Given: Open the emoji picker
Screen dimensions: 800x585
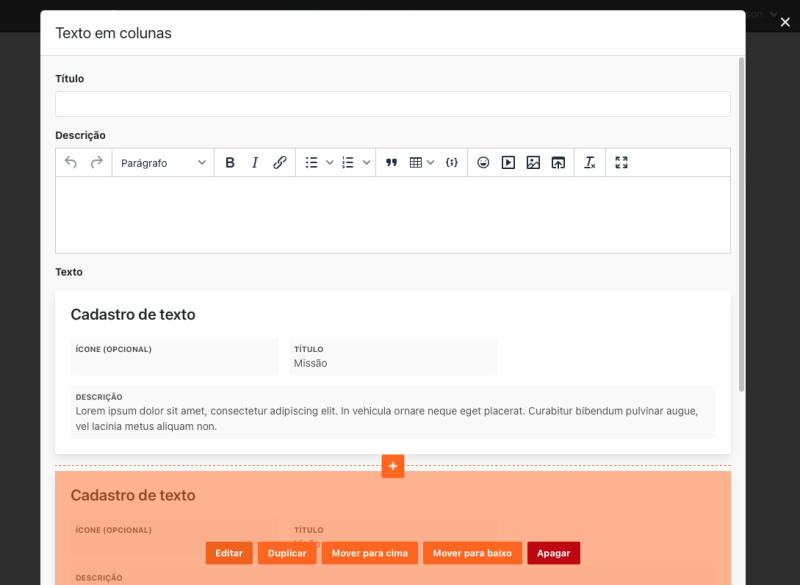Looking at the screenshot, I should [483, 162].
